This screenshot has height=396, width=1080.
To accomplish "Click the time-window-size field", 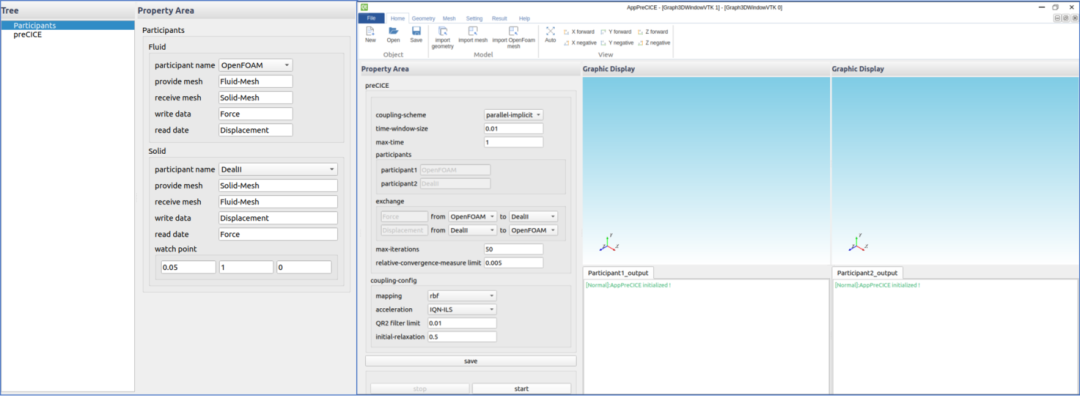I will (x=514, y=129).
